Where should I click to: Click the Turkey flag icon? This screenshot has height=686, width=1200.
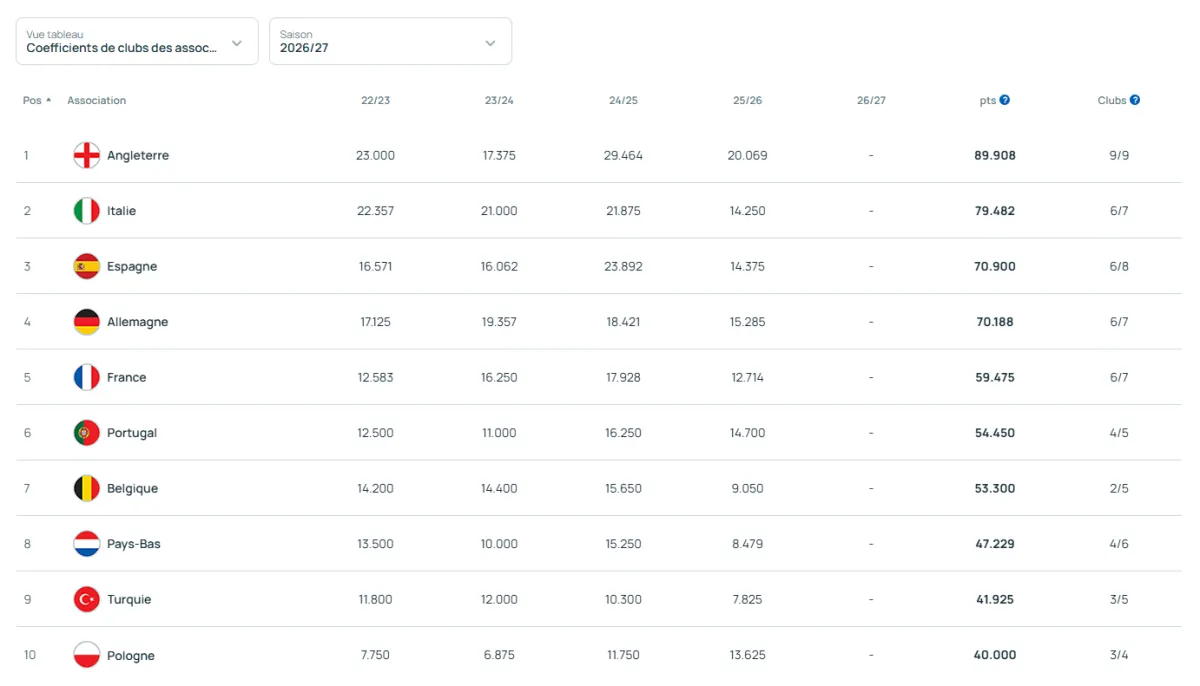(87, 599)
